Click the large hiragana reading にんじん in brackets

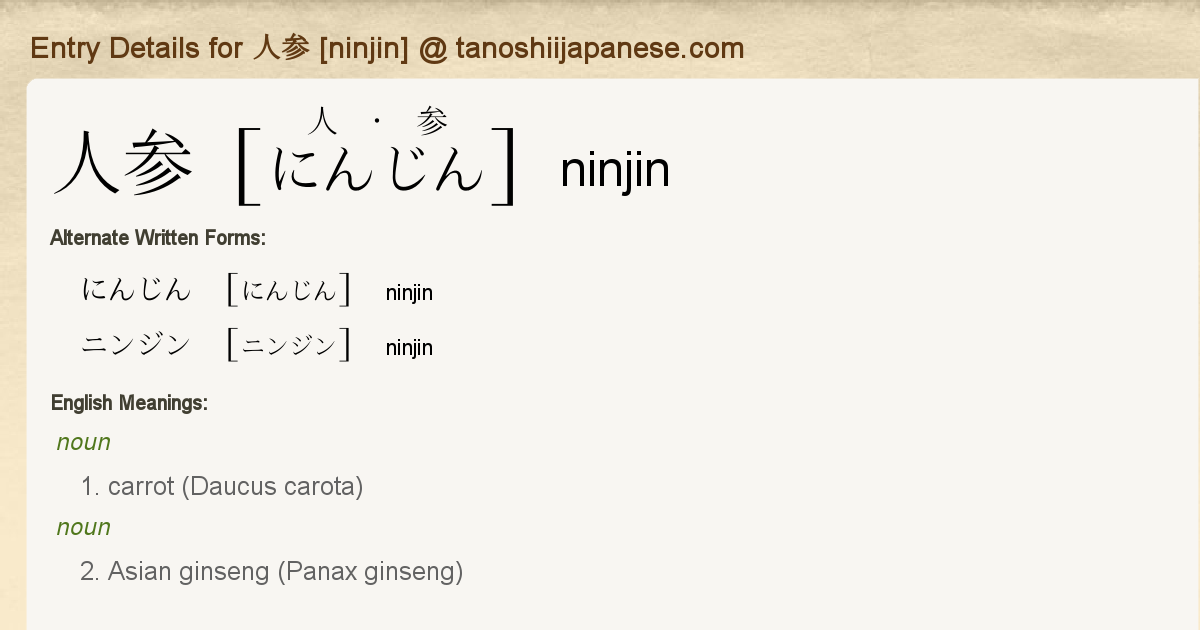point(378,168)
